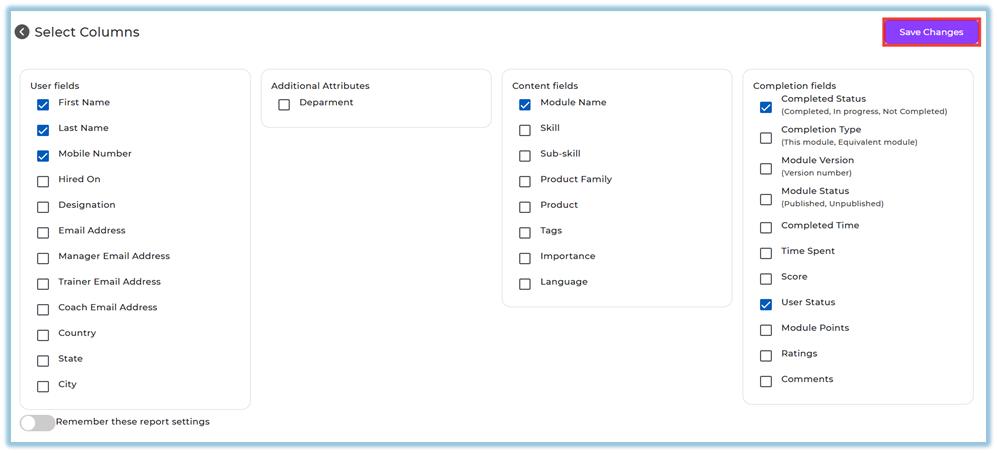This screenshot has width=997, height=453.
Task: Uncheck the Module Name checkbox
Action: pyautogui.click(x=525, y=104)
